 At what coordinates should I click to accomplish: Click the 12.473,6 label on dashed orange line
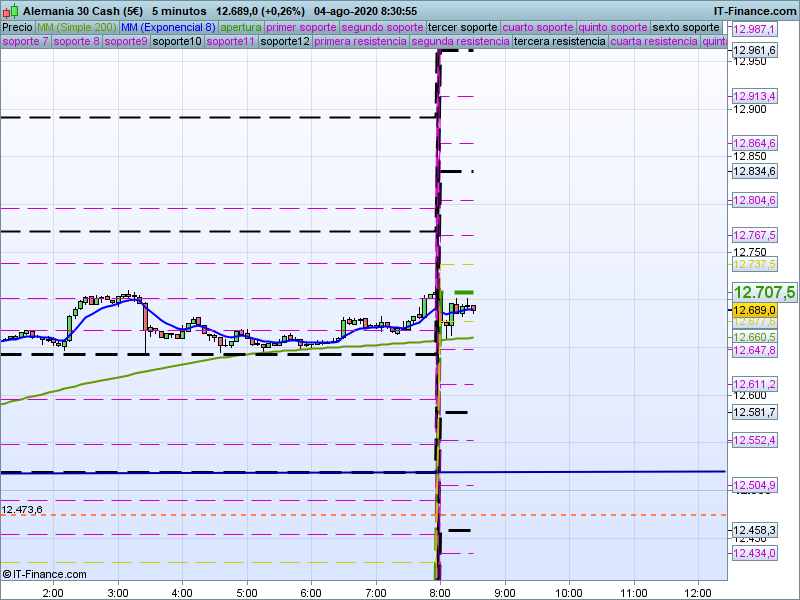point(22,509)
